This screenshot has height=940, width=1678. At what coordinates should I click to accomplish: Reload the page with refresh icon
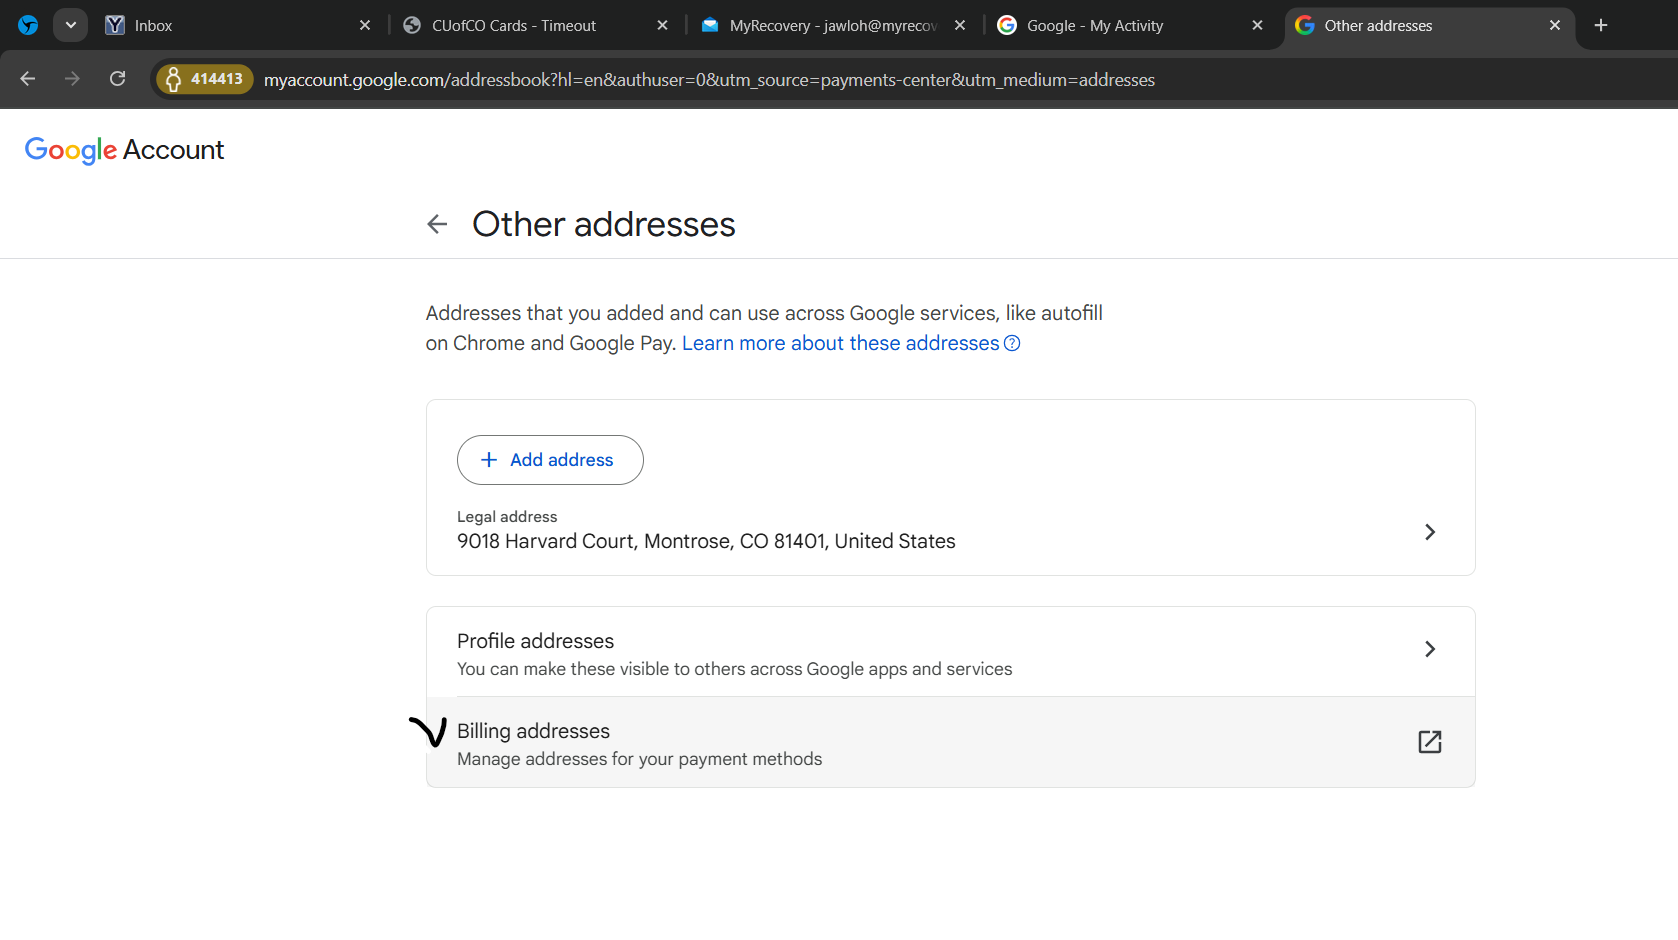(x=117, y=79)
